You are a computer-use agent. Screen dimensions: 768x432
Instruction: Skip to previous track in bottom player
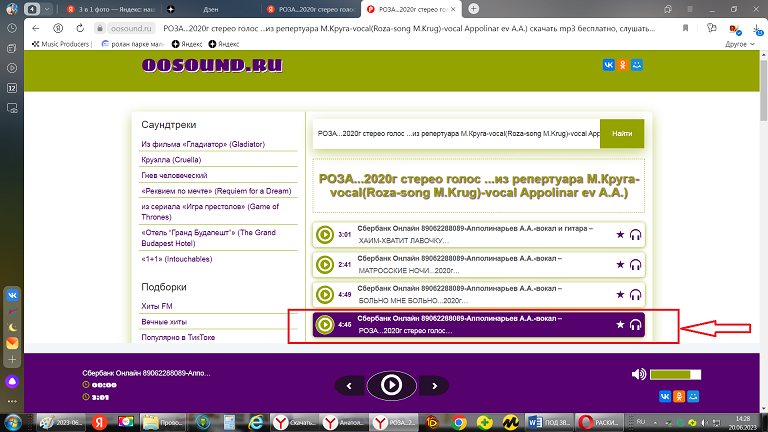click(349, 386)
